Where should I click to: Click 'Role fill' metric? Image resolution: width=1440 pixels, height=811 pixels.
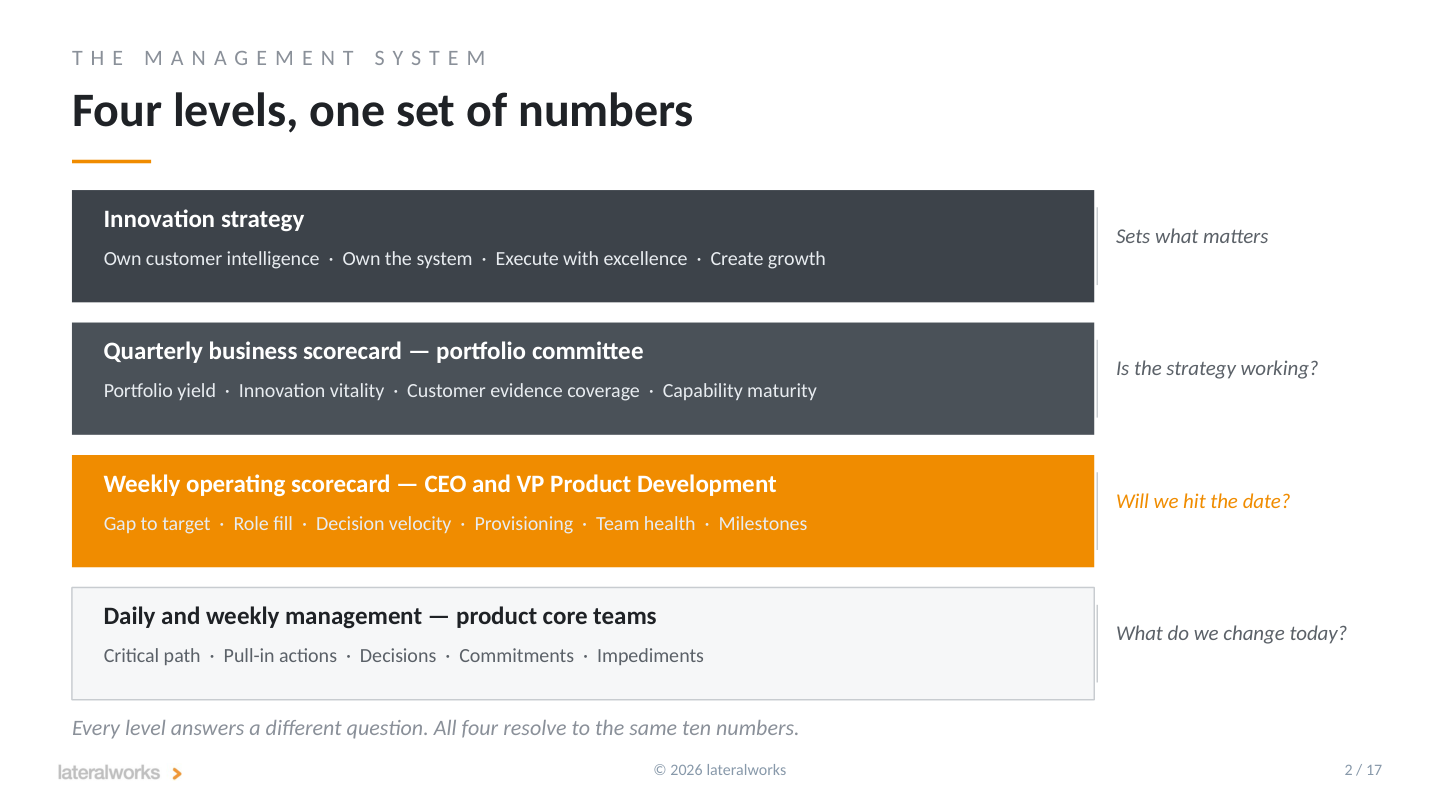(263, 524)
